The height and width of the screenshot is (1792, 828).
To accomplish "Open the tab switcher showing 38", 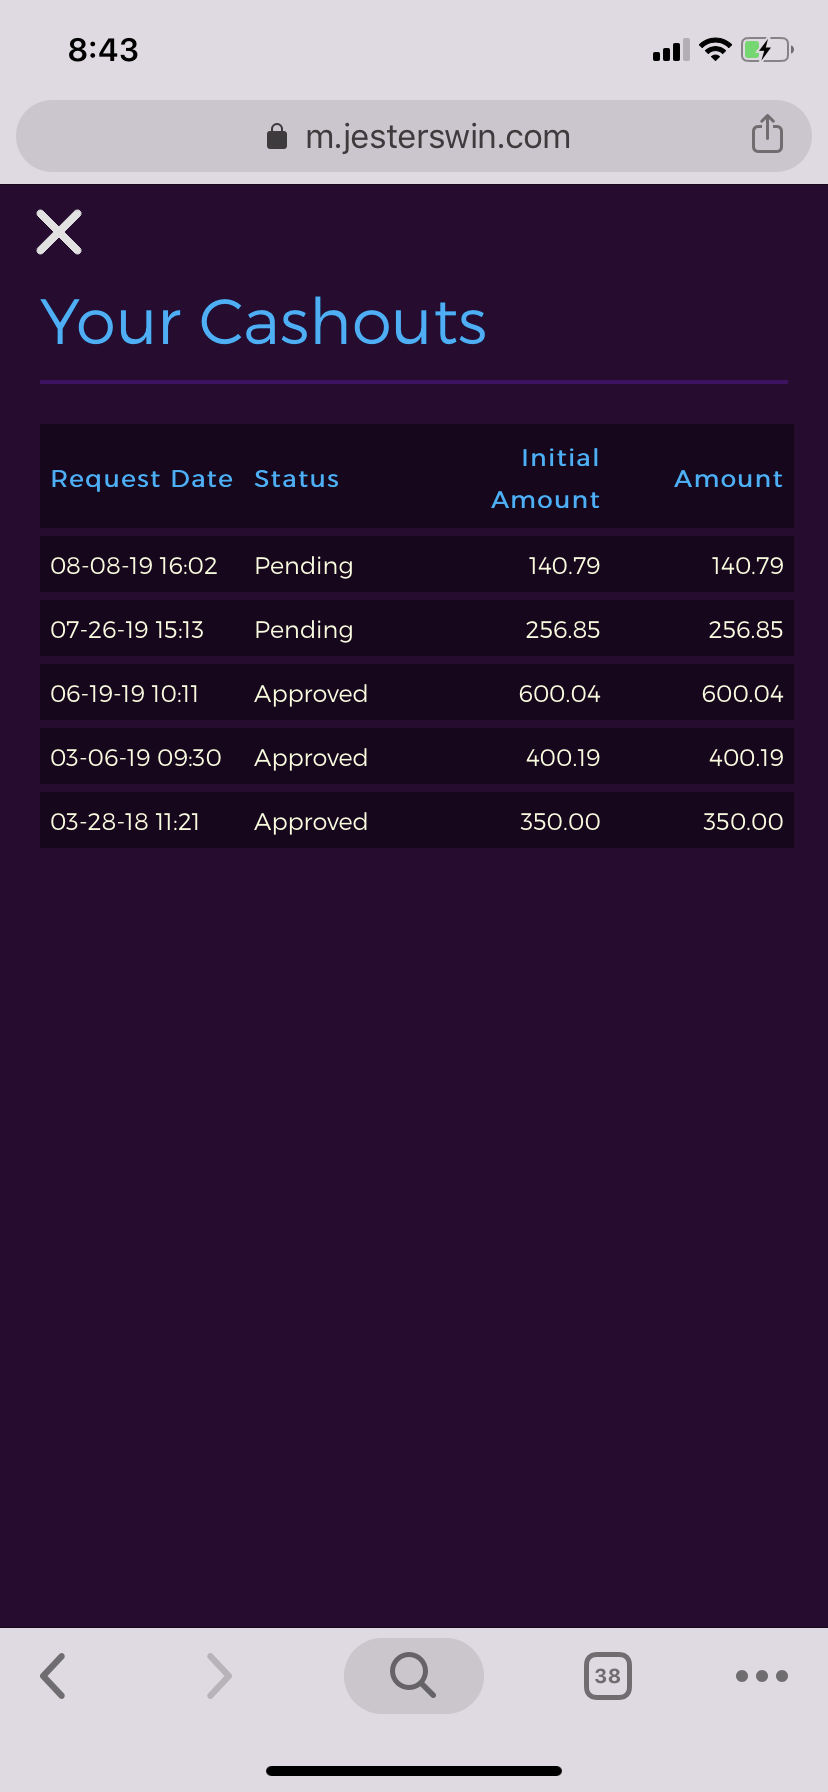I will pyautogui.click(x=607, y=1675).
